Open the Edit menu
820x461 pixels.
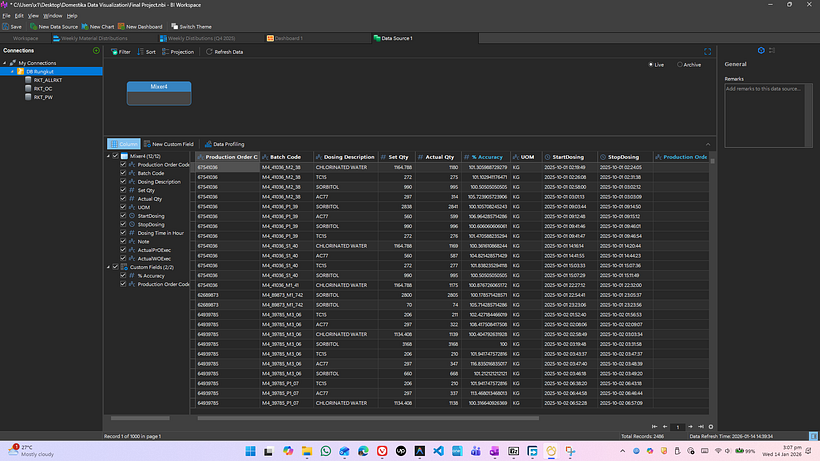click(x=19, y=16)
